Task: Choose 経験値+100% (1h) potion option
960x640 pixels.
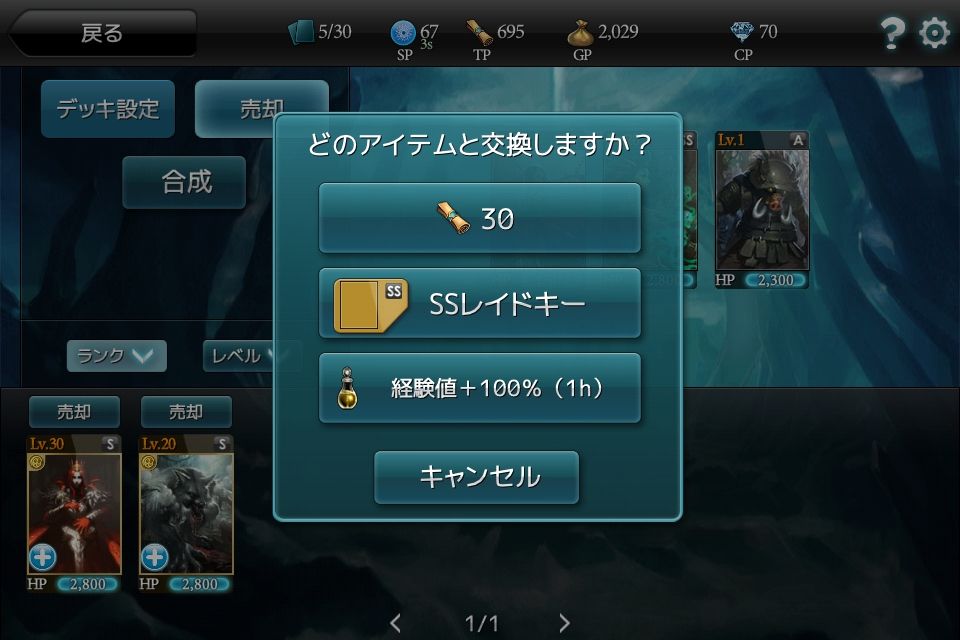Action: pyautogui.click(x=479, y=388)
